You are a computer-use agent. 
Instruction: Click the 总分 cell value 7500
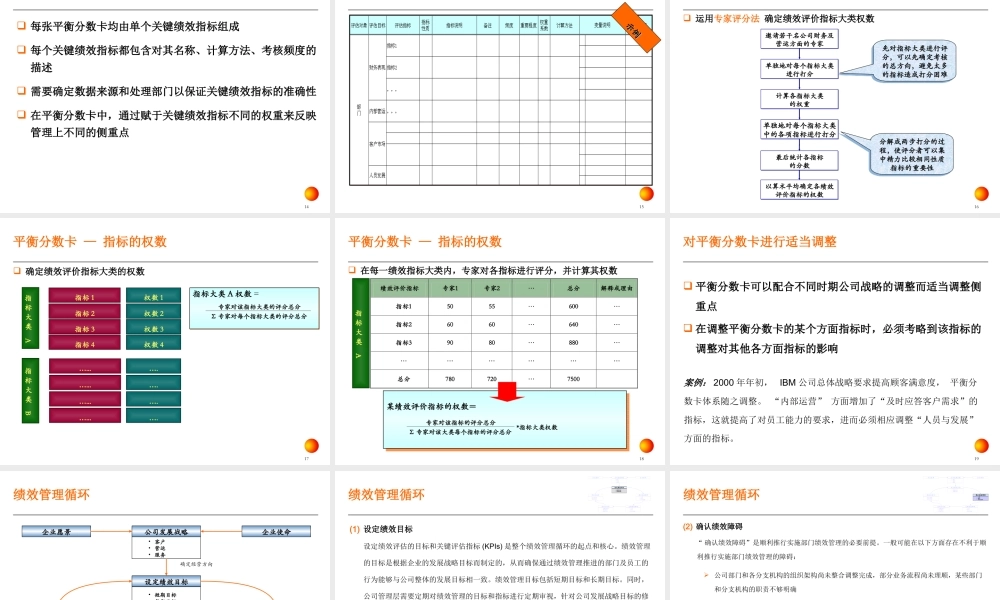pos(573,379)
